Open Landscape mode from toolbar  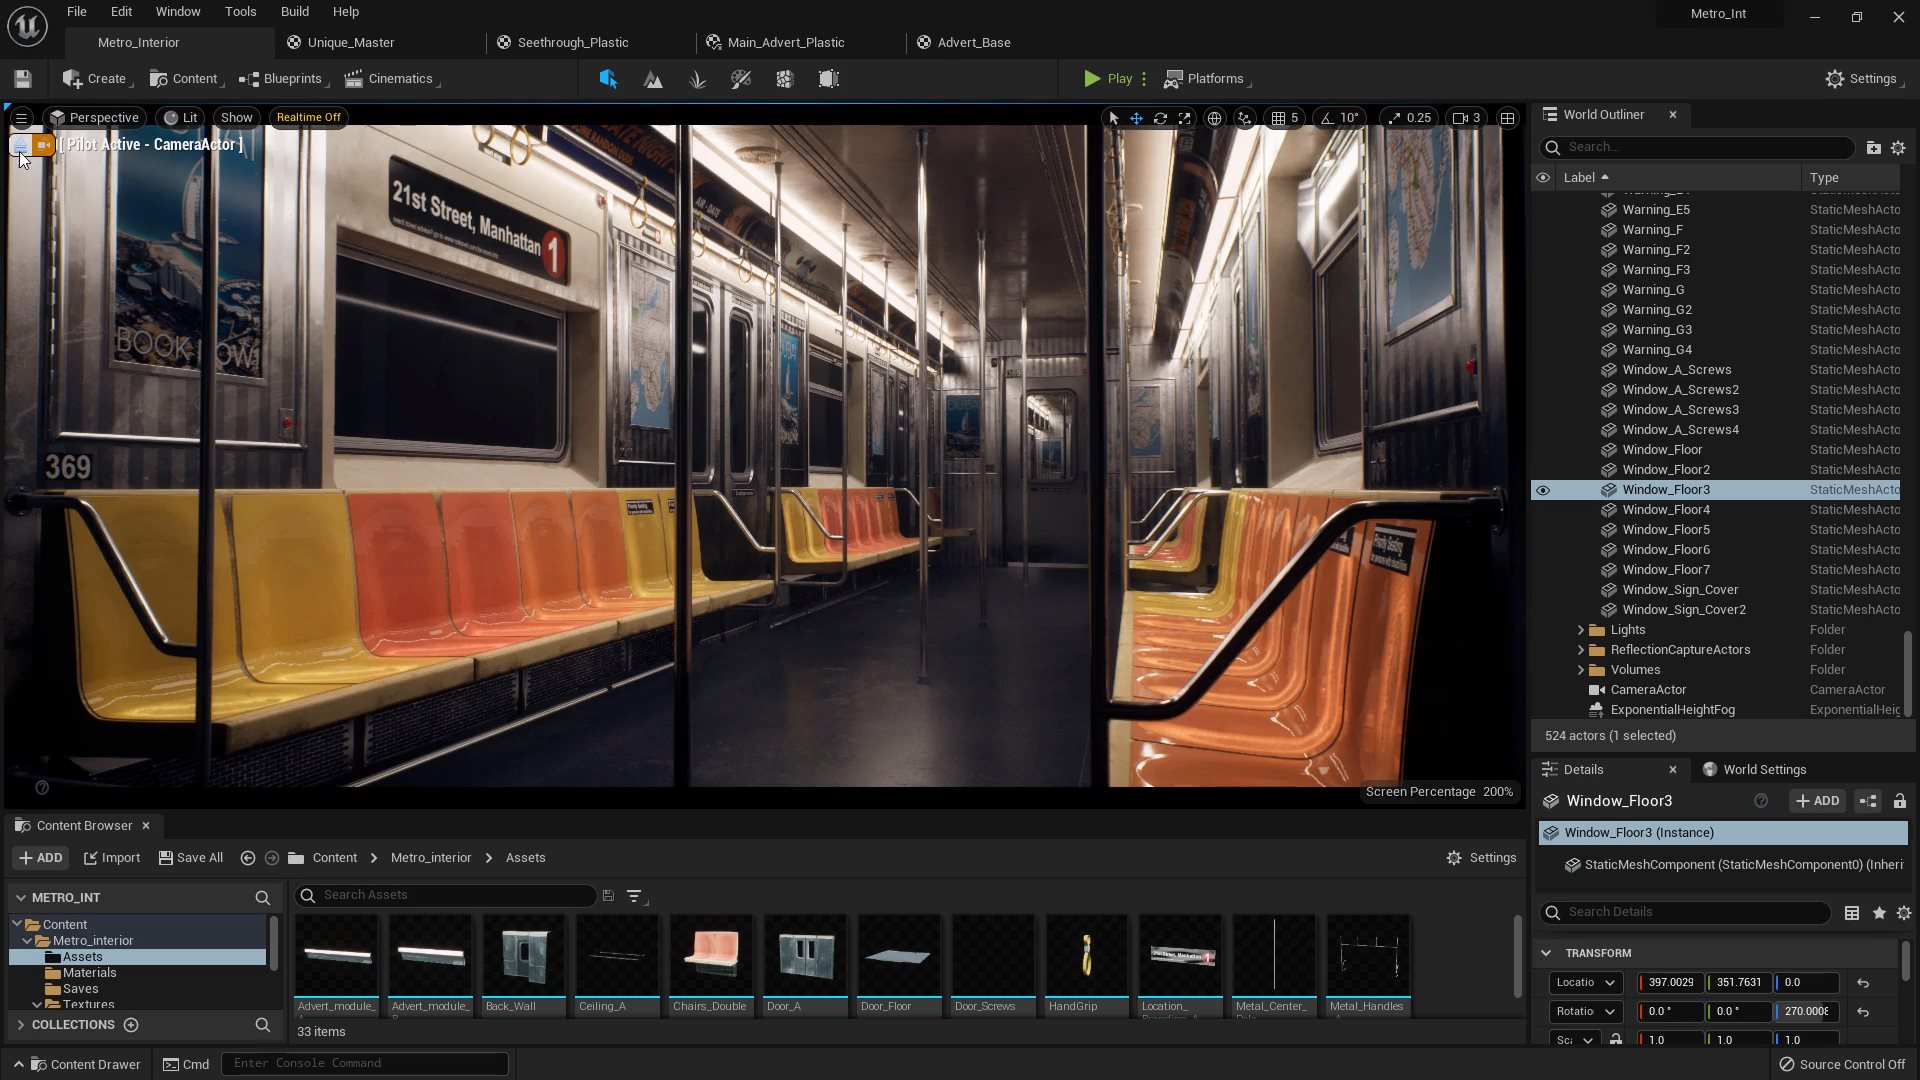point(653,79)
